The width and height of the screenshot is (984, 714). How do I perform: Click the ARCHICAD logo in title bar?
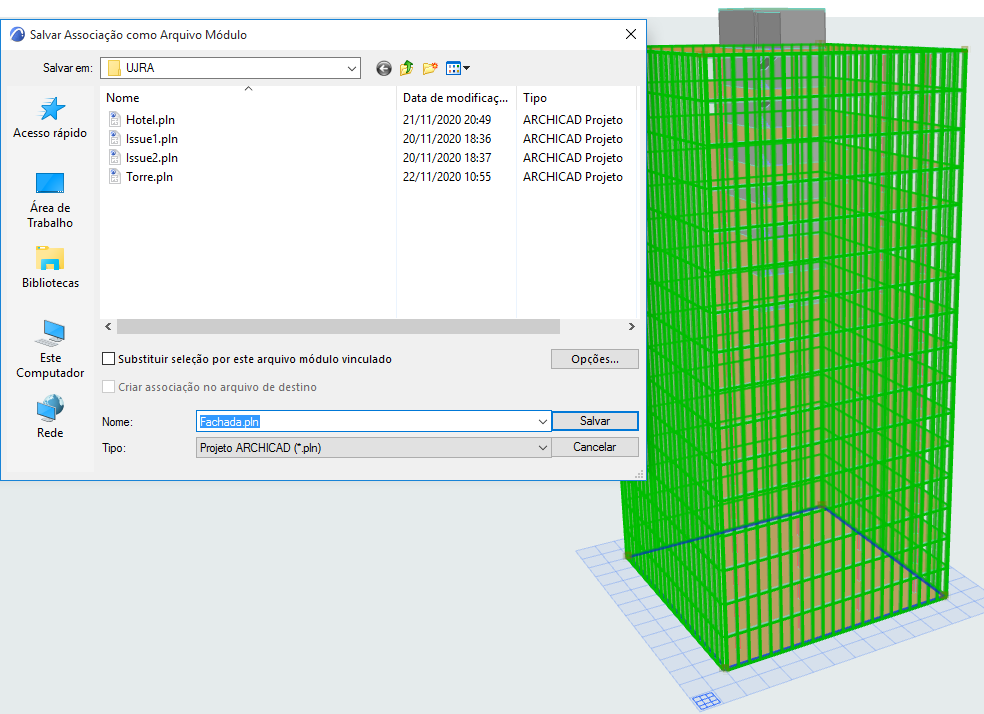pos(17,35)
